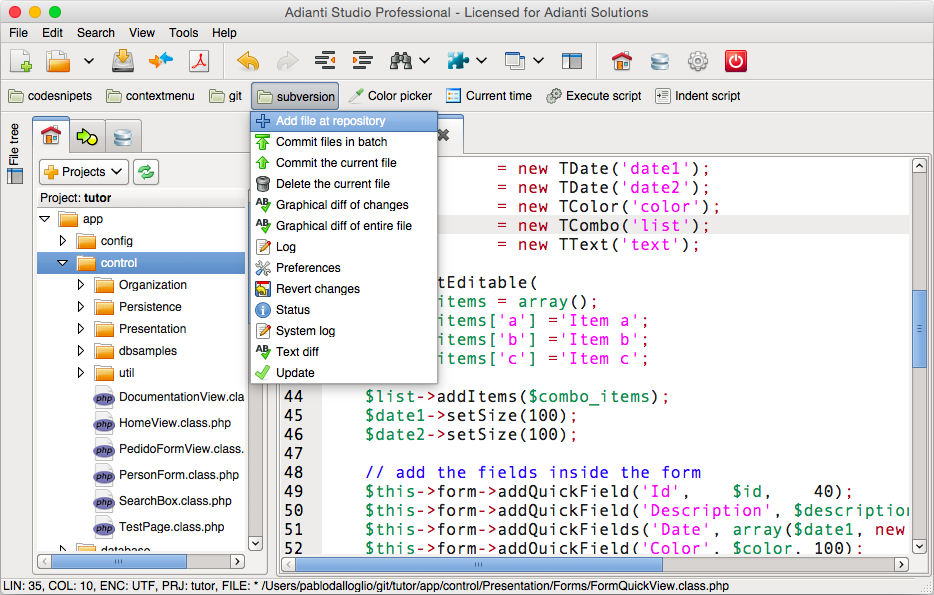Select the Update menu entry
Image resolution: width=934 pixels, height=595 pixels.
tap(344, 373)
